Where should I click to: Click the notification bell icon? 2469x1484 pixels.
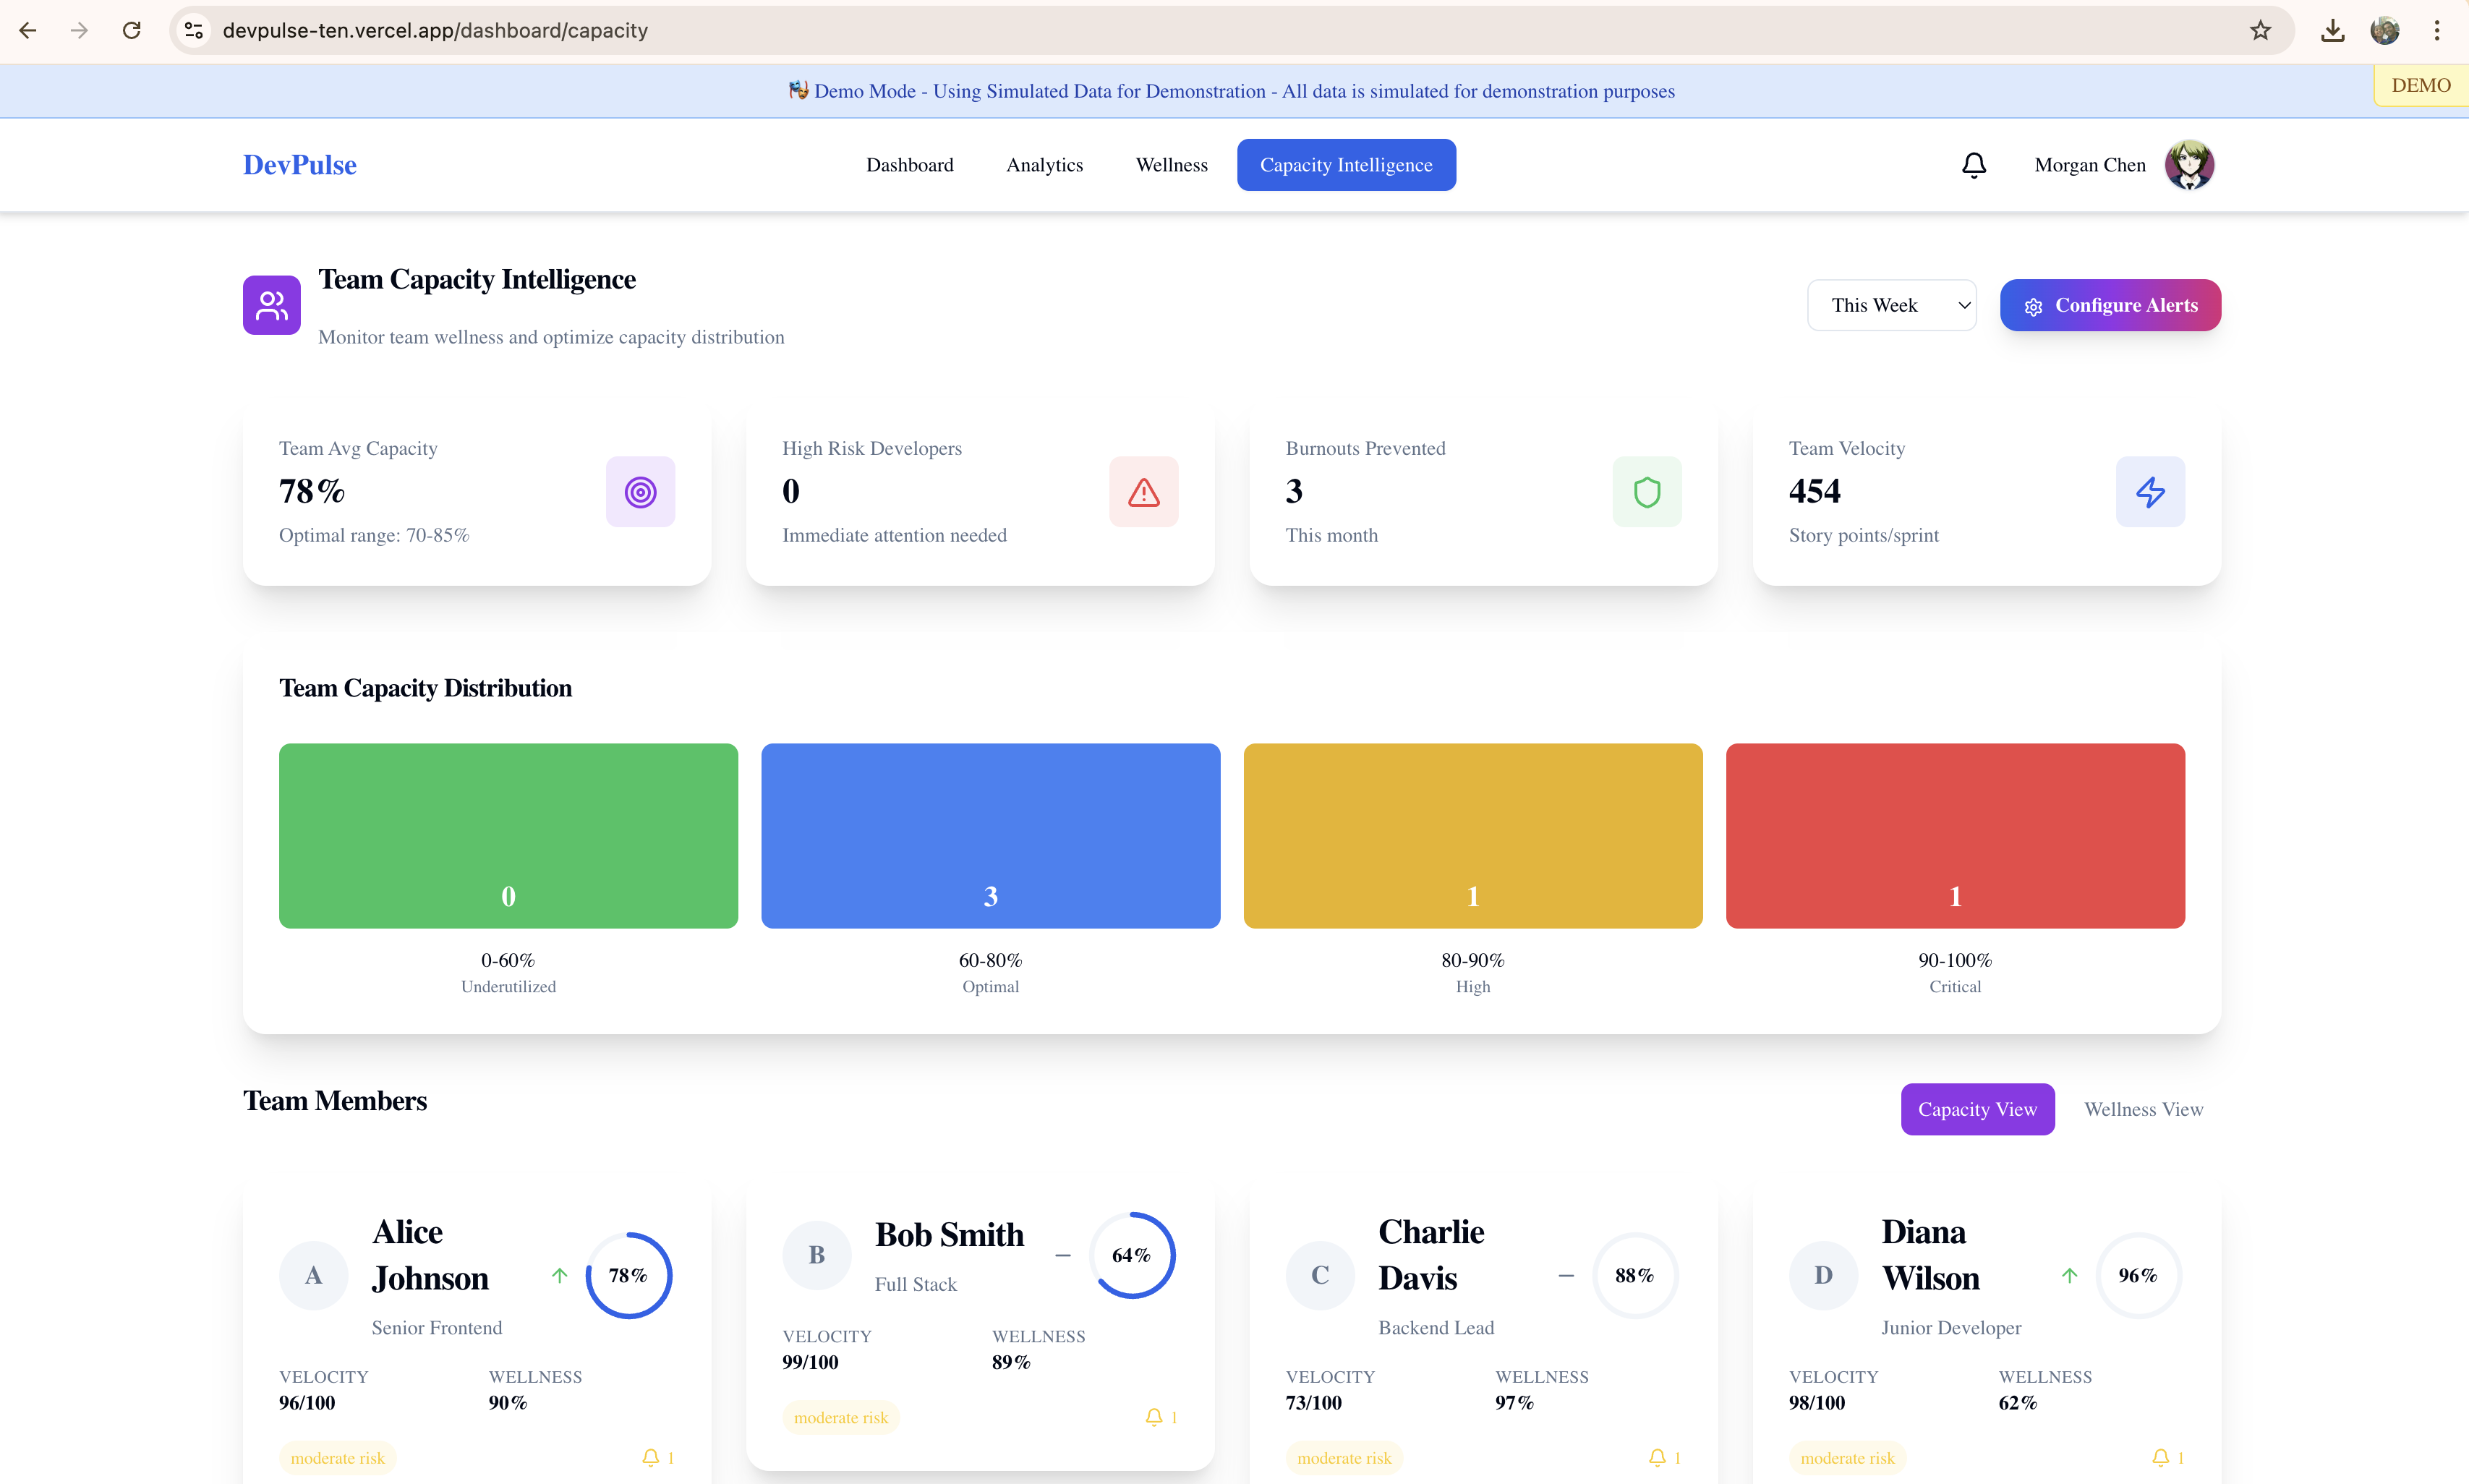[1973, 165]
